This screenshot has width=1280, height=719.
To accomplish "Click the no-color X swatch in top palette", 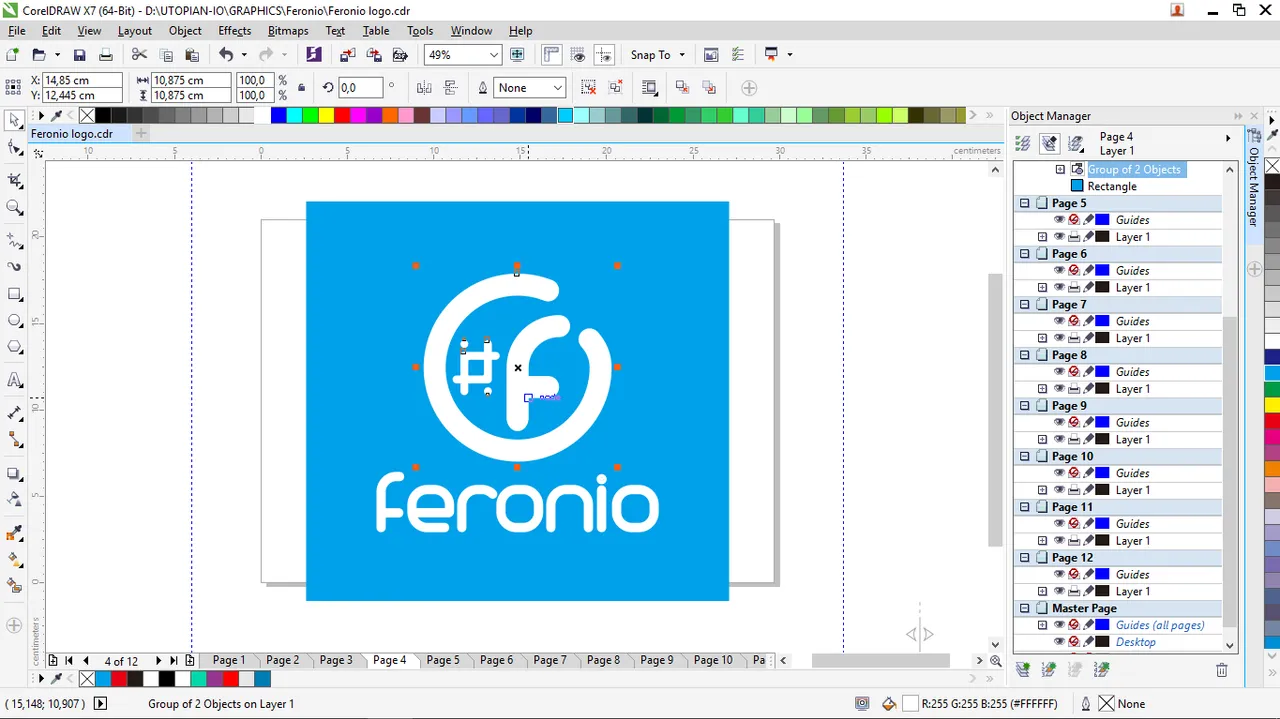I will [x=87, y=116].
